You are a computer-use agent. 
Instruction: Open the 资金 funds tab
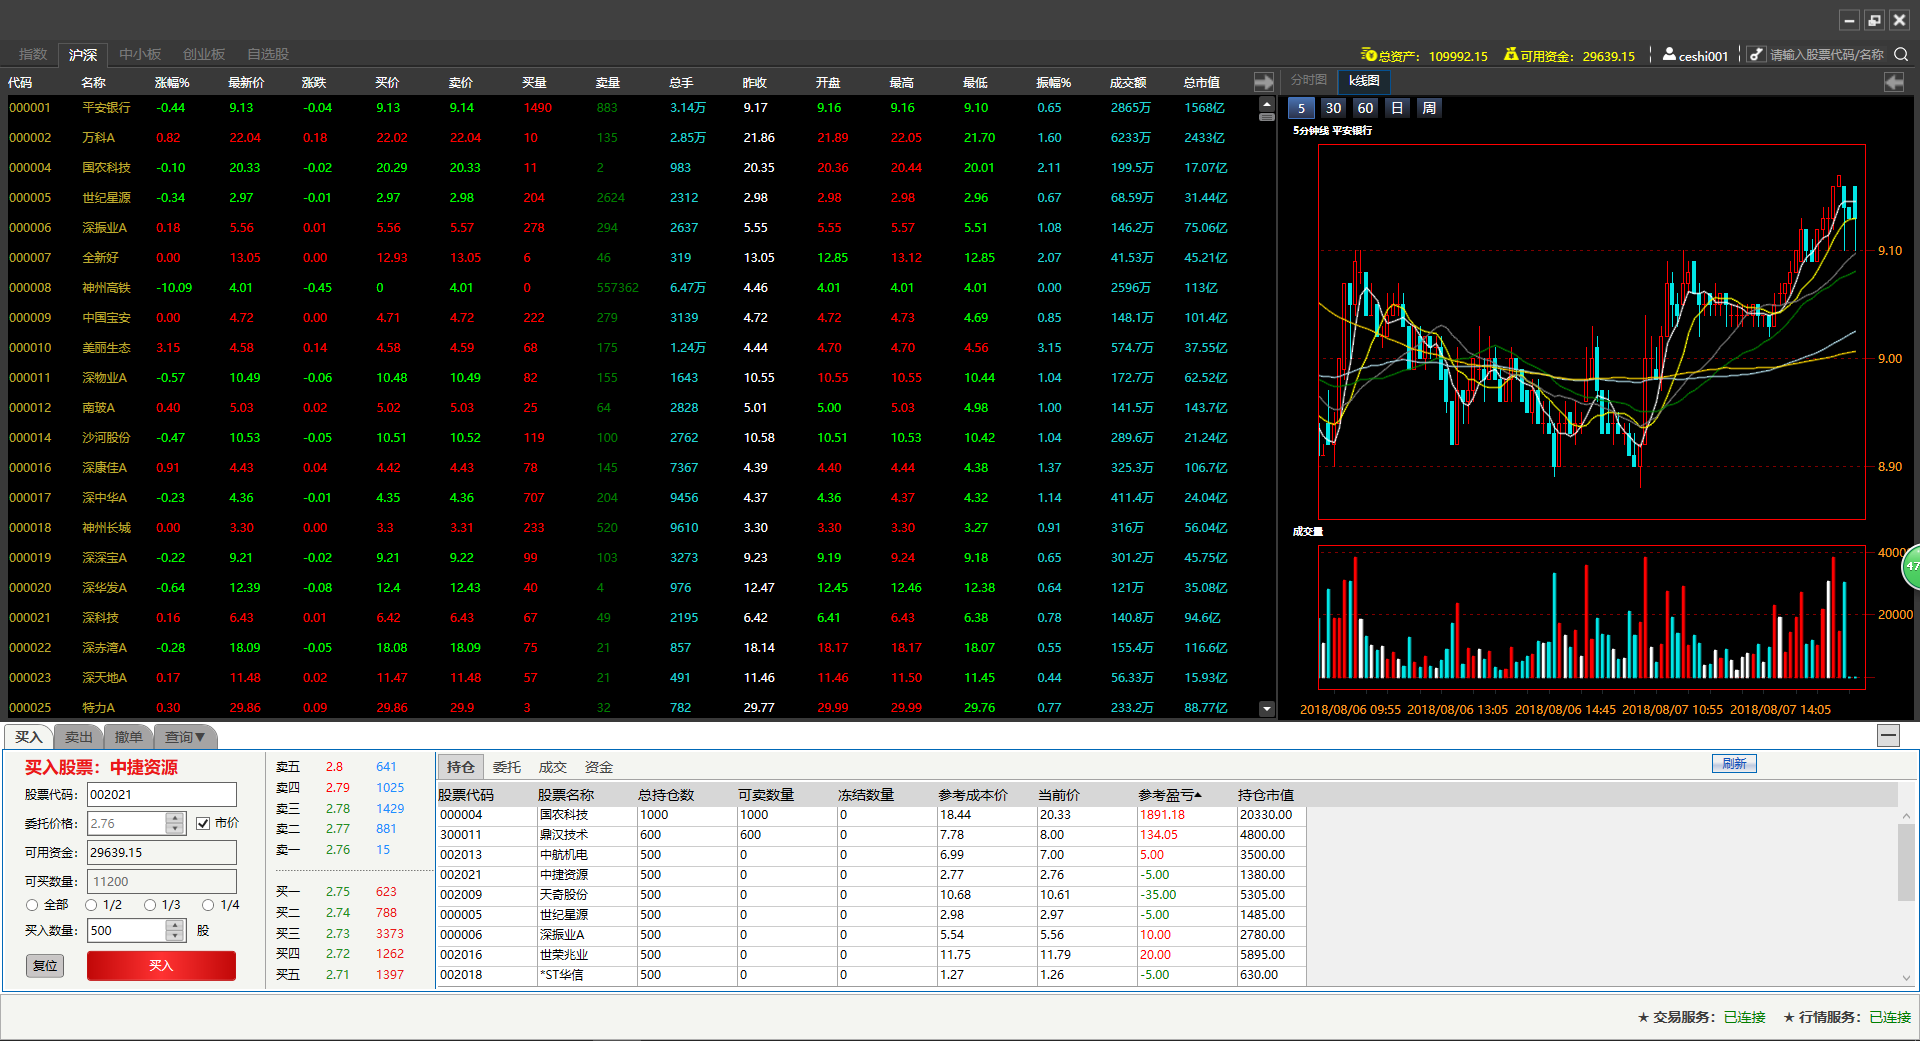[x=599, y=767]
